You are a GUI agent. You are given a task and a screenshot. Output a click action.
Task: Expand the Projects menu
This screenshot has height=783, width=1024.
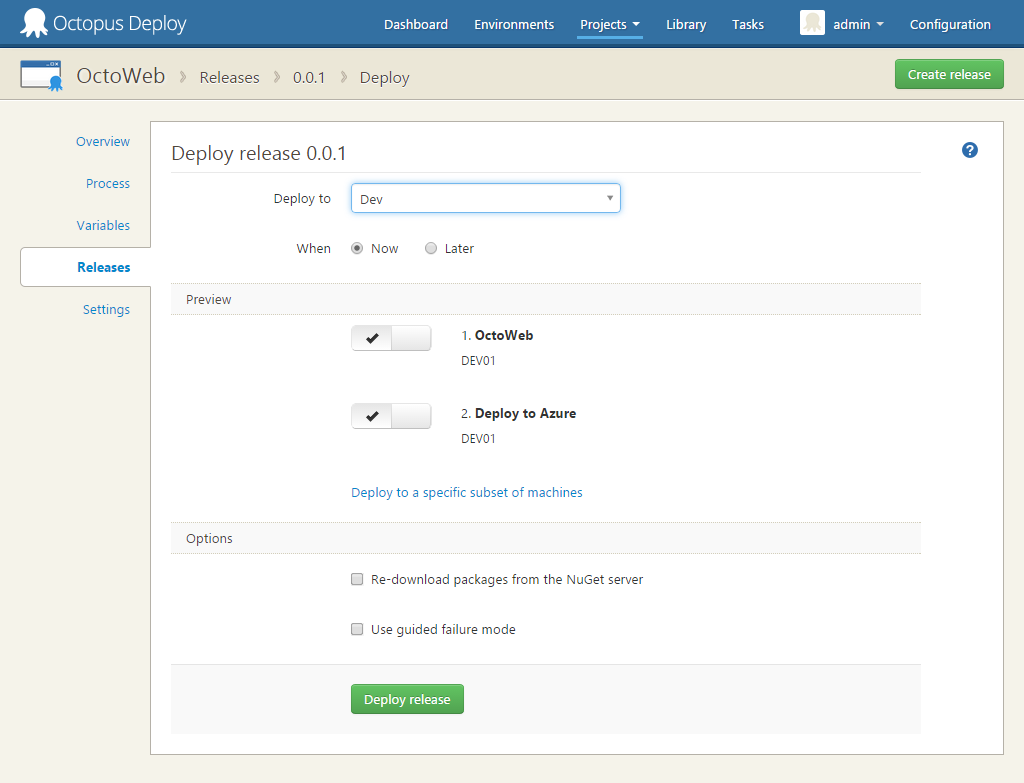609,24
